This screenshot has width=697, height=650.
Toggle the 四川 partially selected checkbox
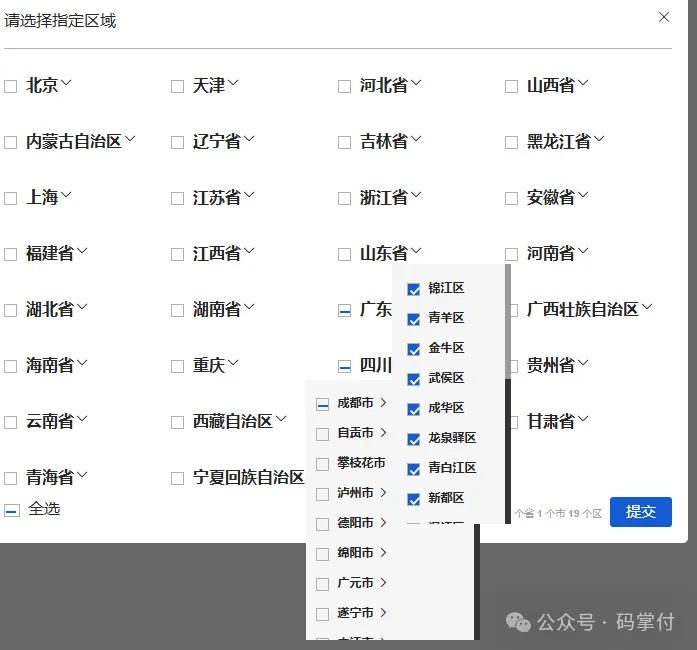pos(344,366)
